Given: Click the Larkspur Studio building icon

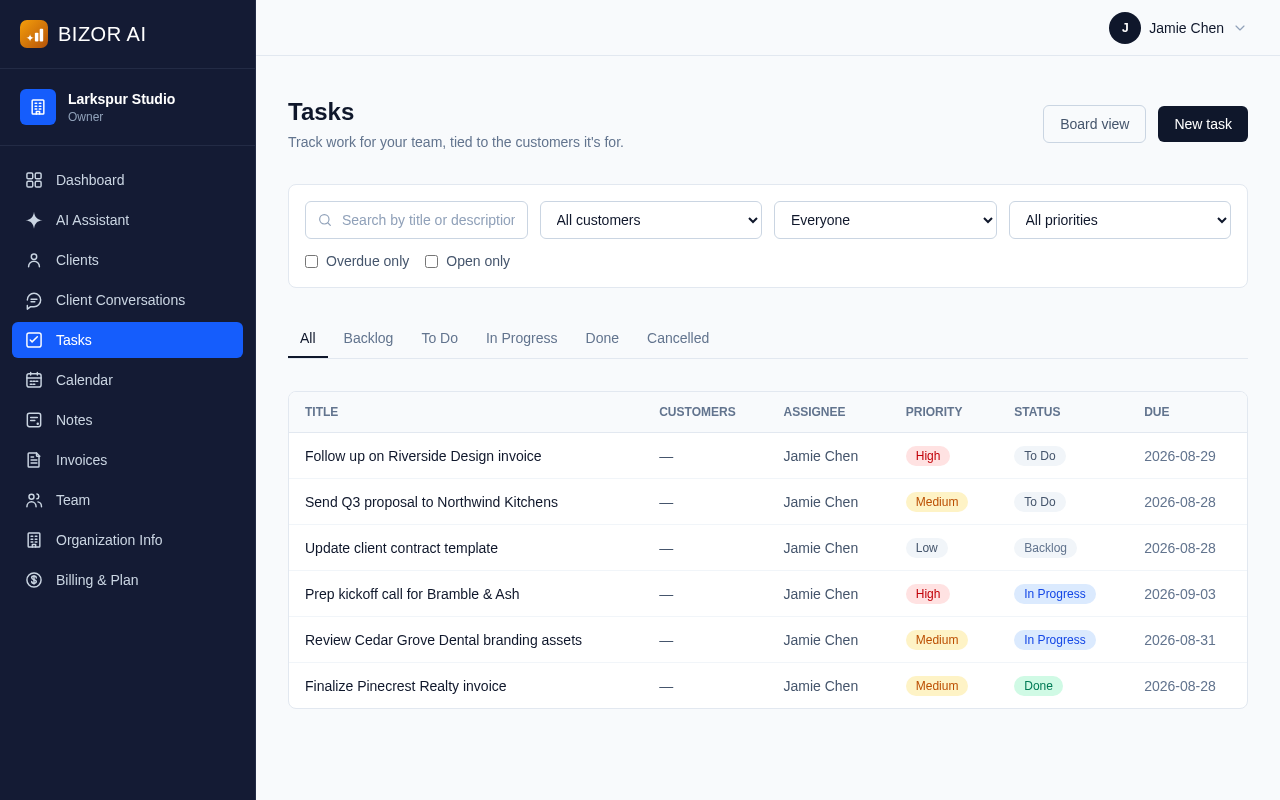Looking at the screenshot, I should [x=38, y=107].
